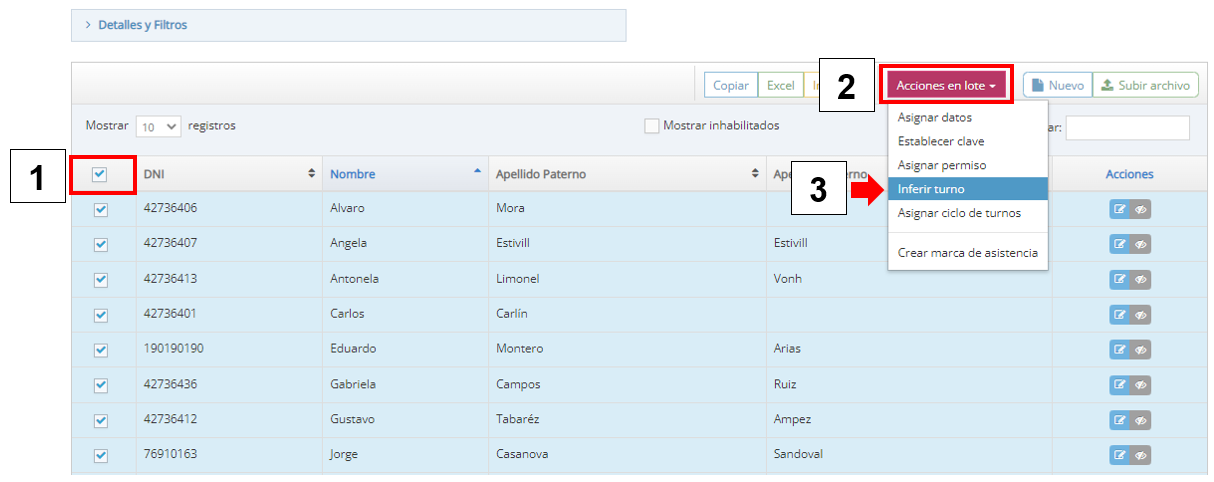The image size is (1214, 482).
Task: Choose Asignar ciclo de turnos option
Action: coord(958,213)
